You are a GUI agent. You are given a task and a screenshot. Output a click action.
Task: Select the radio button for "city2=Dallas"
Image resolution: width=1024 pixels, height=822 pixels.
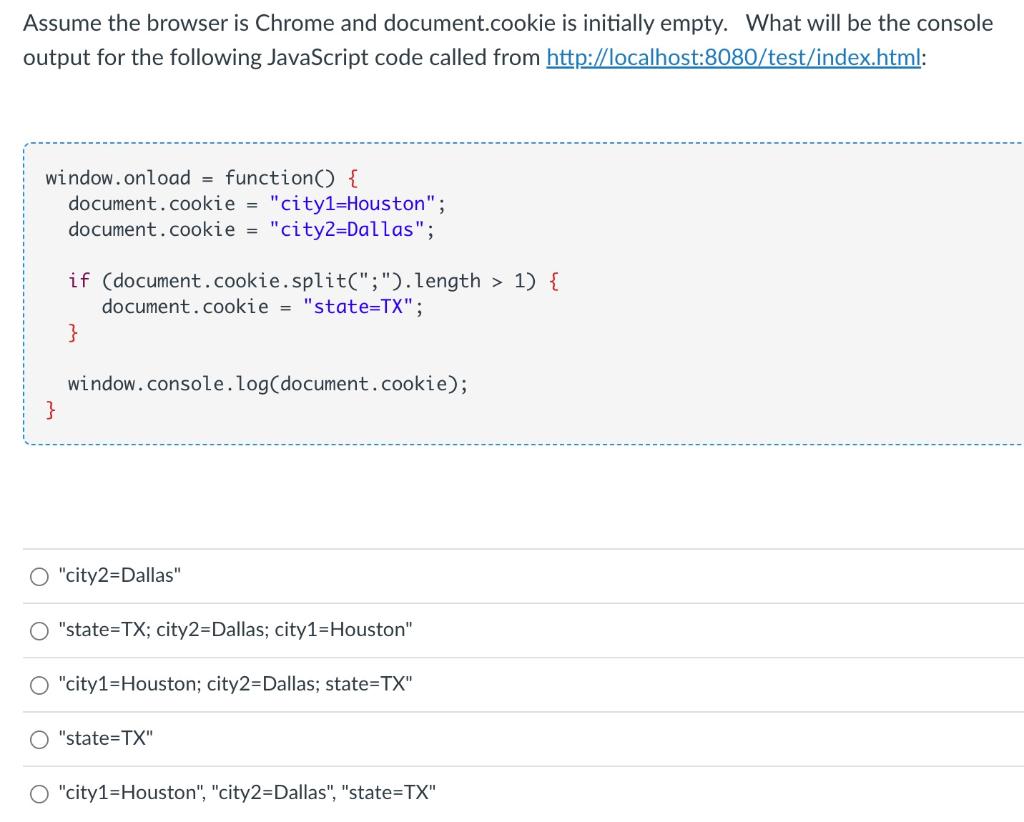pos(39,575)
